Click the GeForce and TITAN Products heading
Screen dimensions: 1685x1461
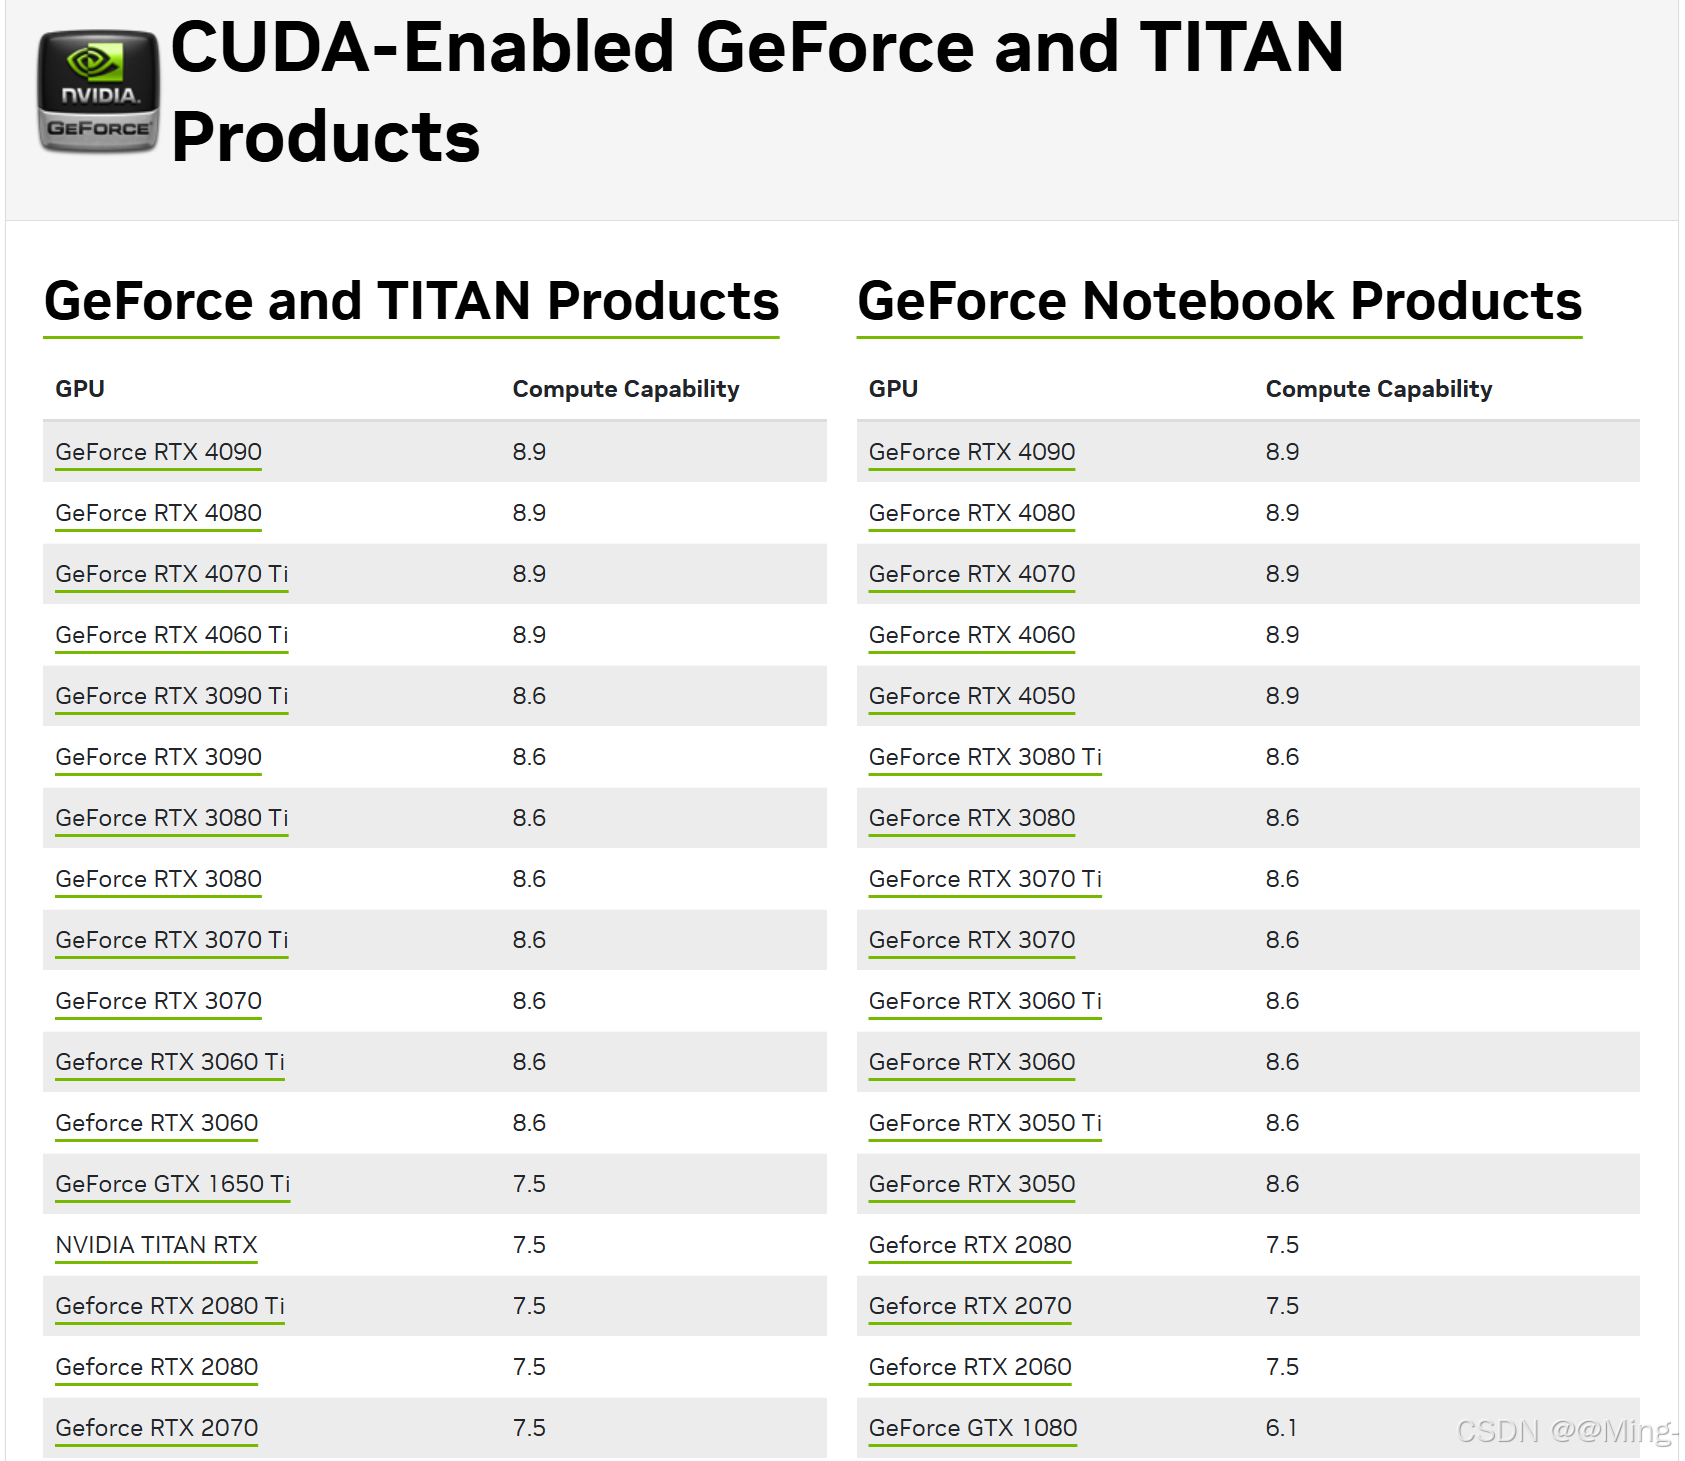[x=411, y=301]
